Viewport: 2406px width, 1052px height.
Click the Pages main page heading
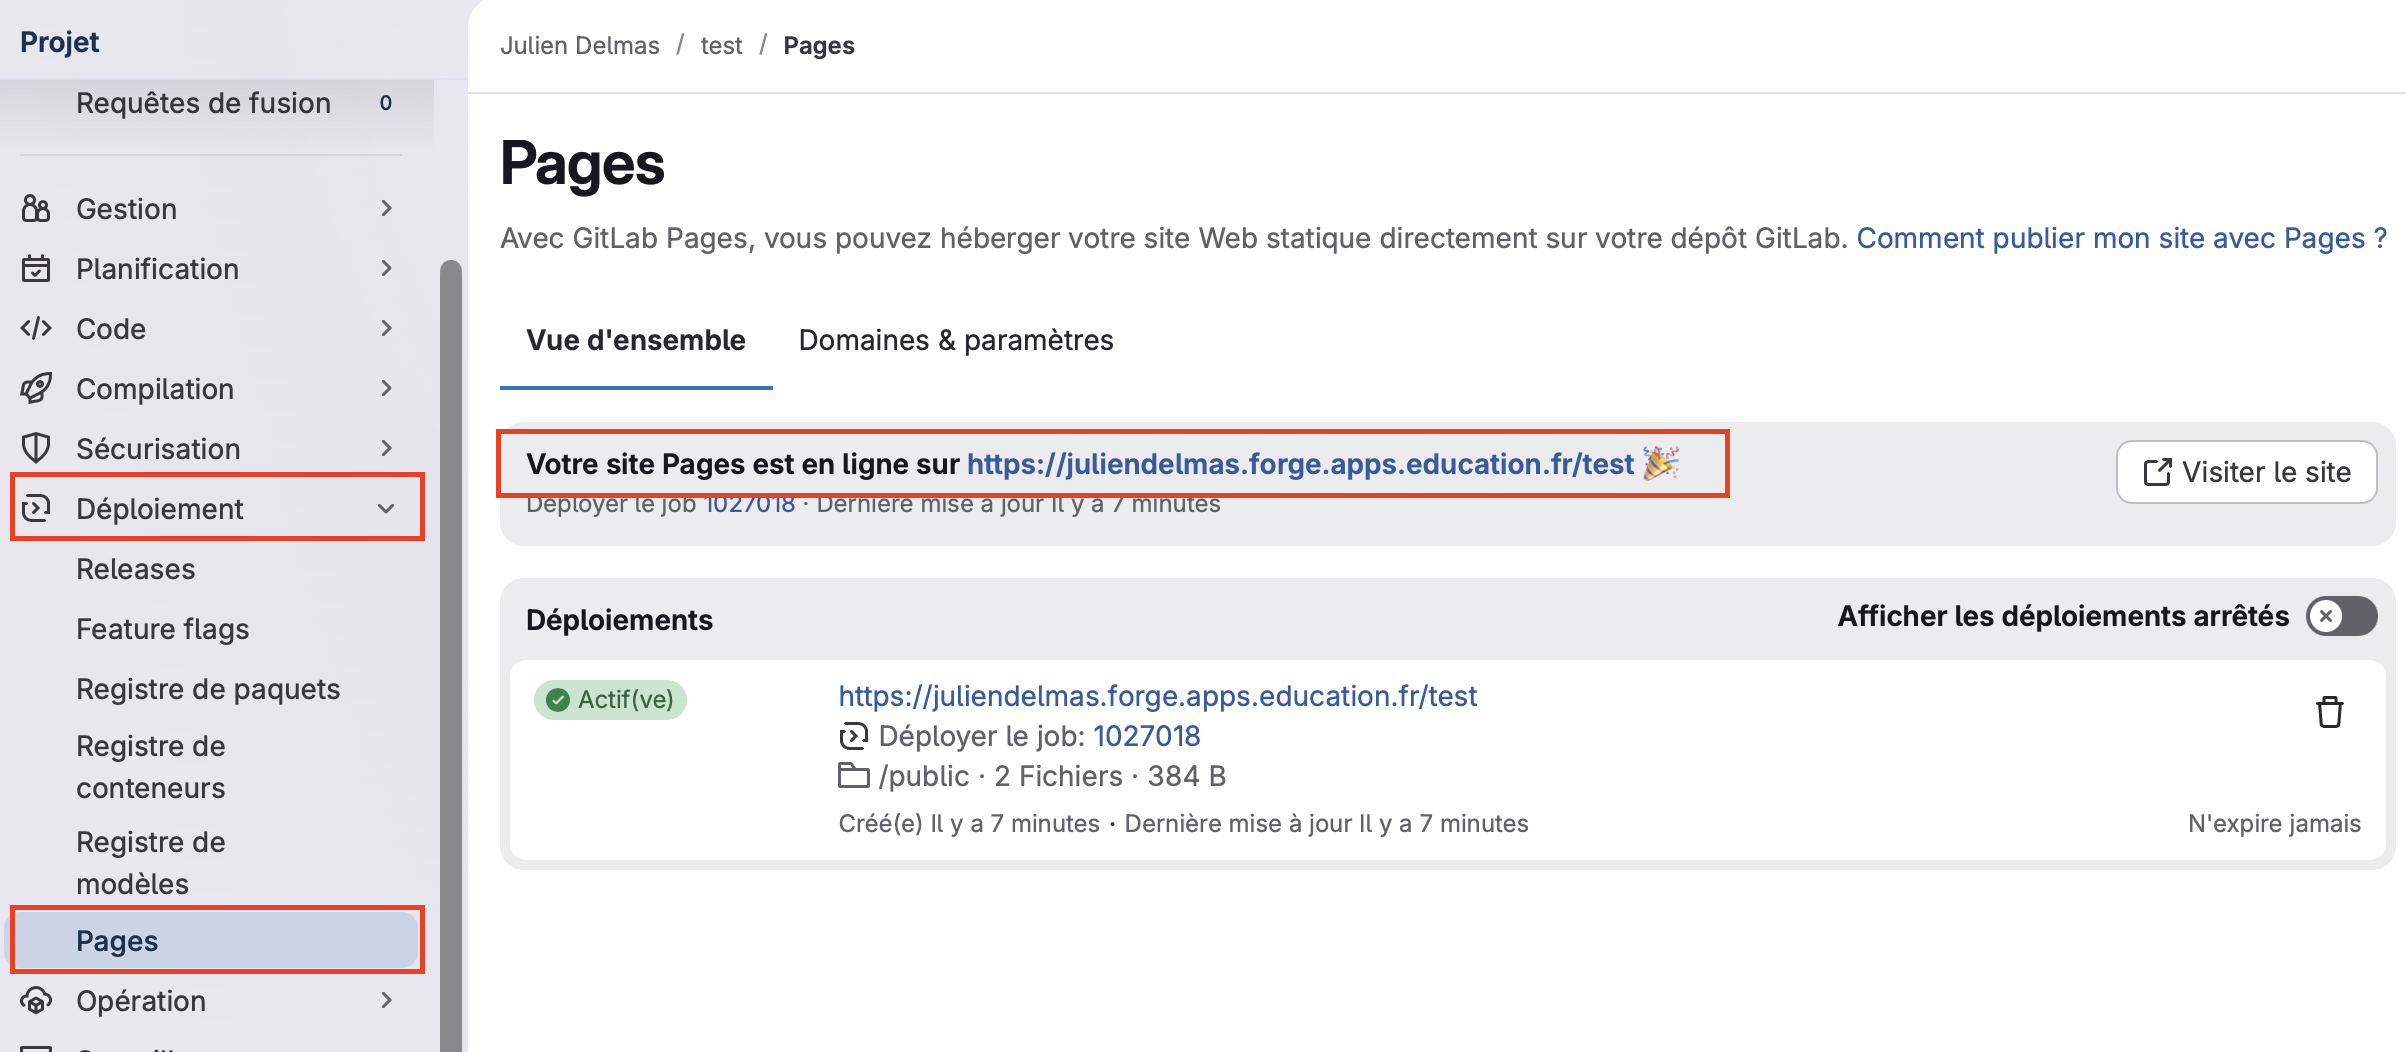[582, 164]
